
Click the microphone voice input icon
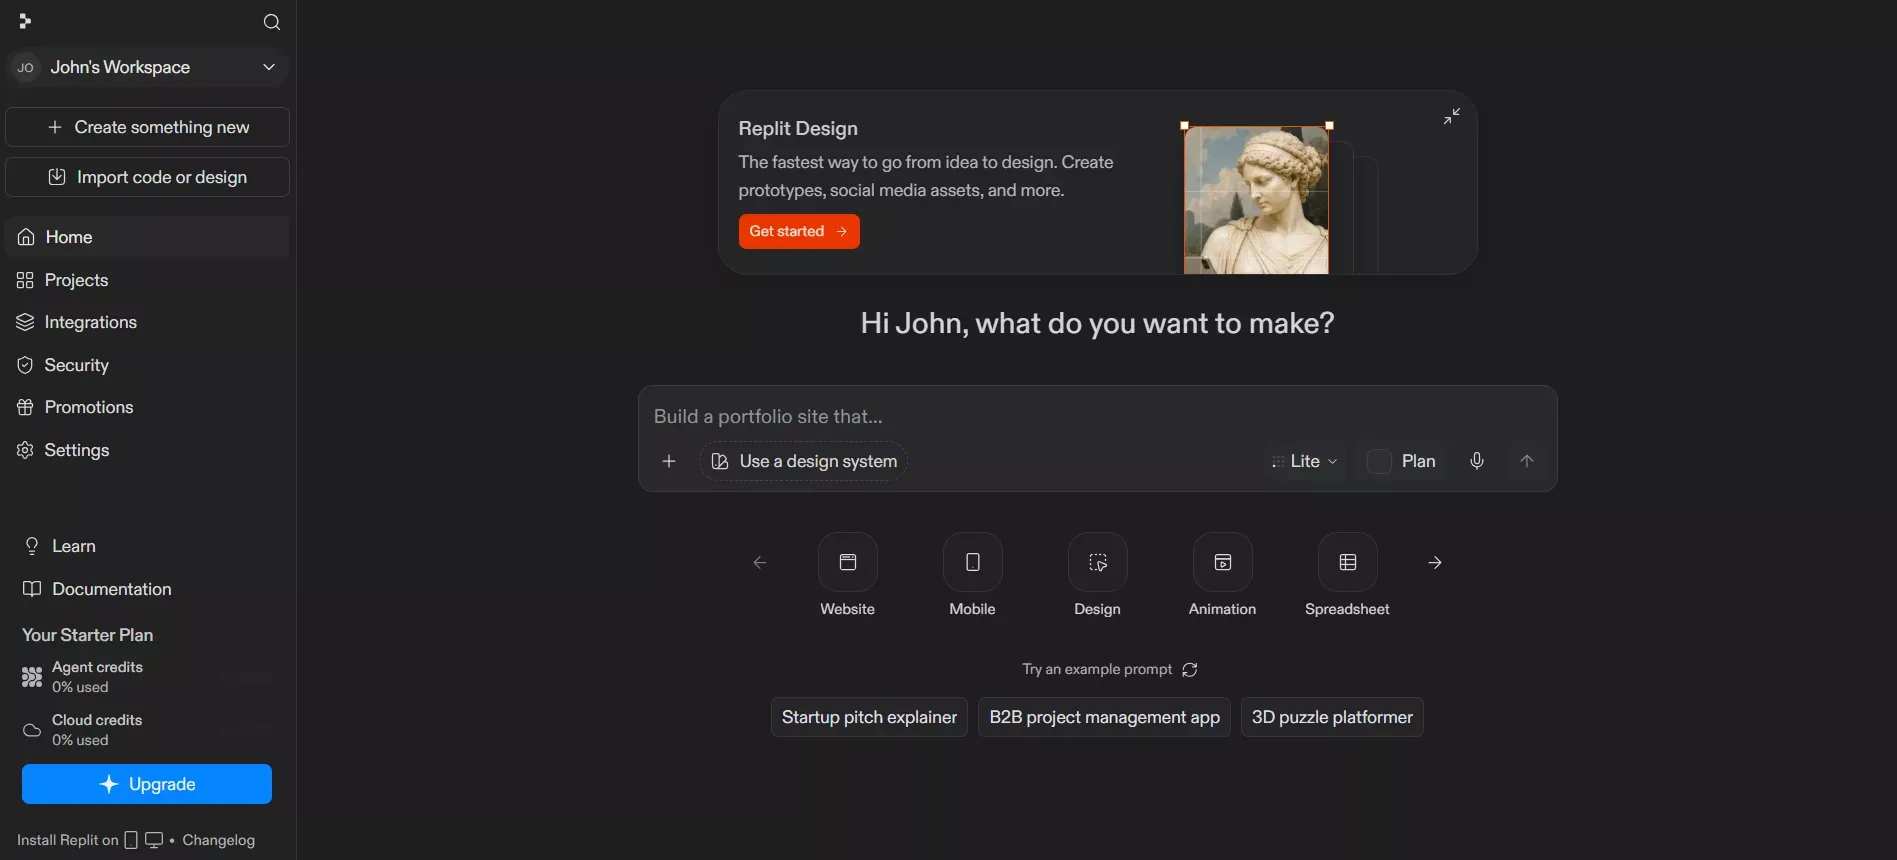[x=1477, y=461]
